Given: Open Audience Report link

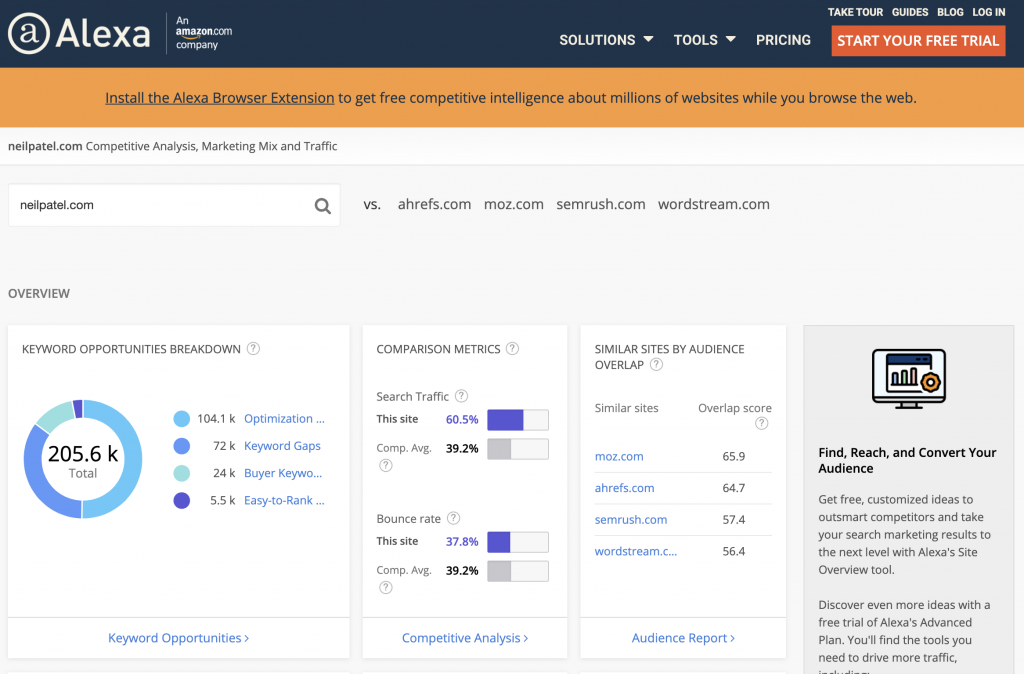Looking at the screenshot, I should [683, 638].
